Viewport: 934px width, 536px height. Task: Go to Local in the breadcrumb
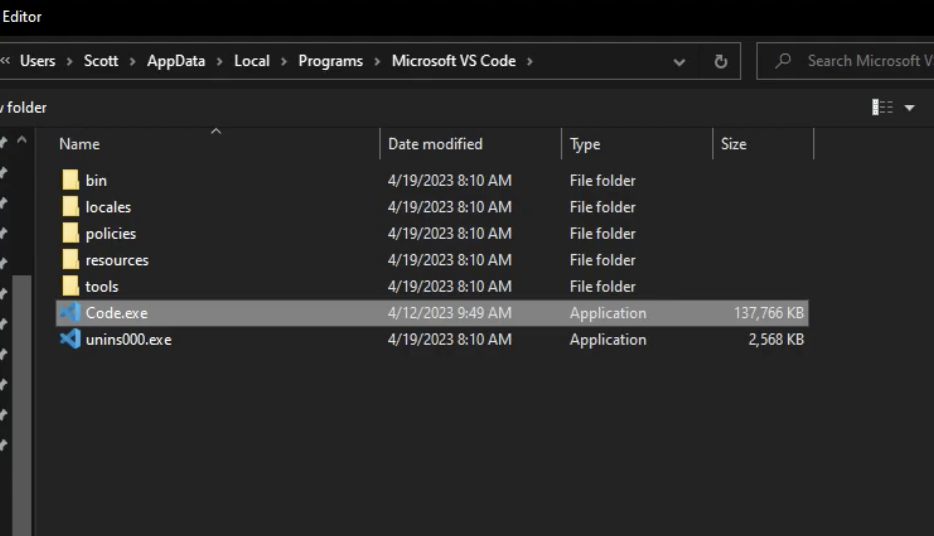251,61
